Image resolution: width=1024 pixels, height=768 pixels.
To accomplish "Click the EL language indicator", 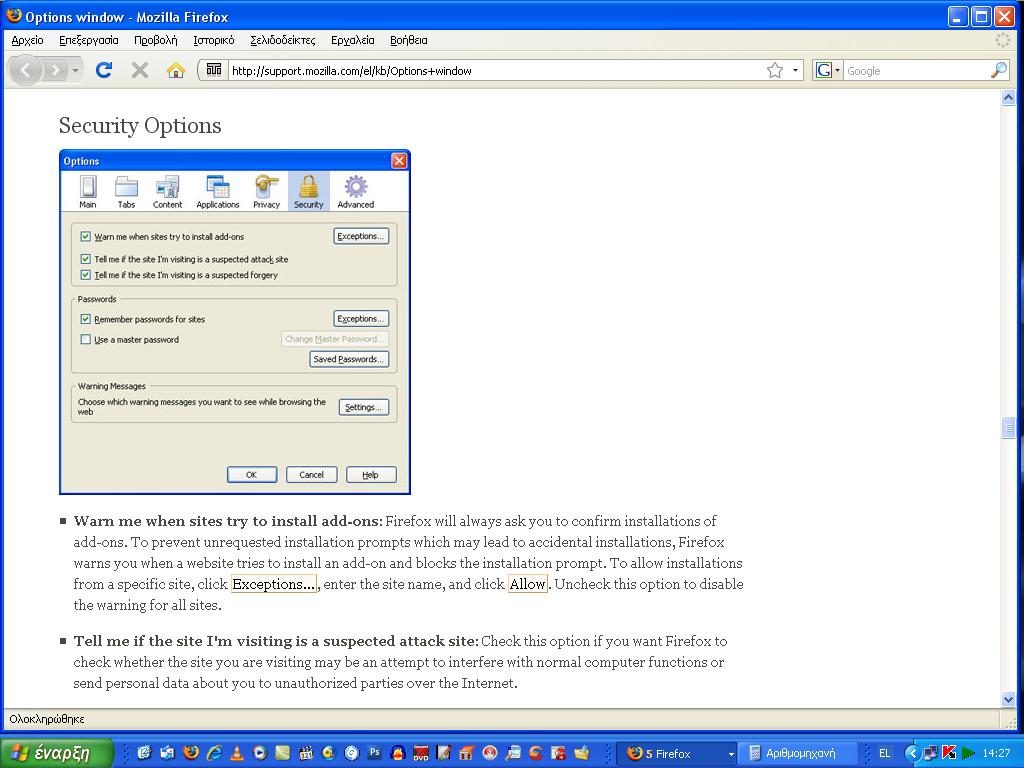I will click(885, 754).
